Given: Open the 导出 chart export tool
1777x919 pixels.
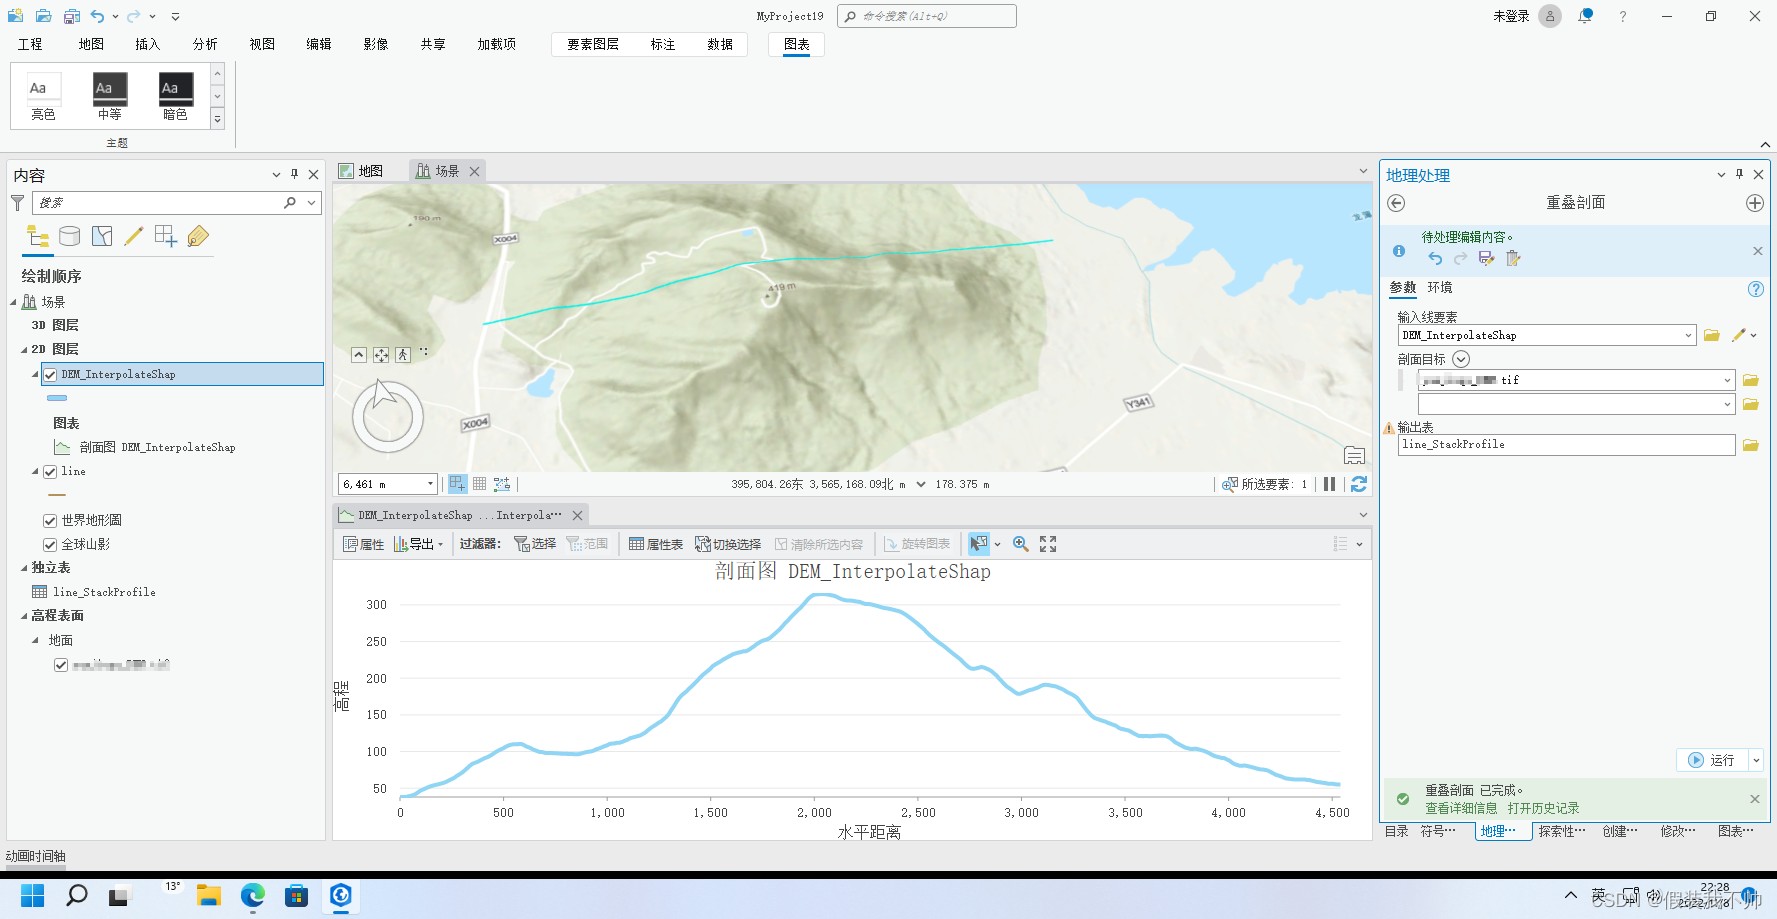Looking at the screenshot, I should click(x=416, y=543).
